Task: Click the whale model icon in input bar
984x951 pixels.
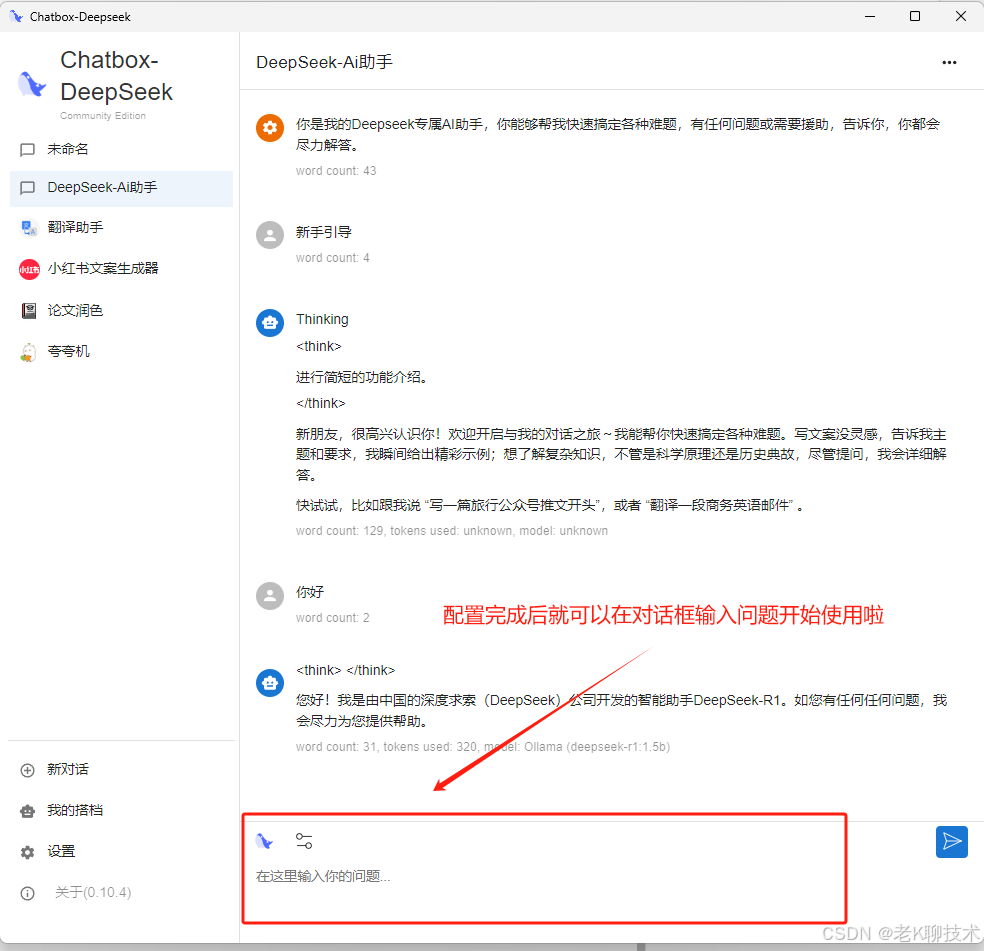Action: [x=264, y=841]
